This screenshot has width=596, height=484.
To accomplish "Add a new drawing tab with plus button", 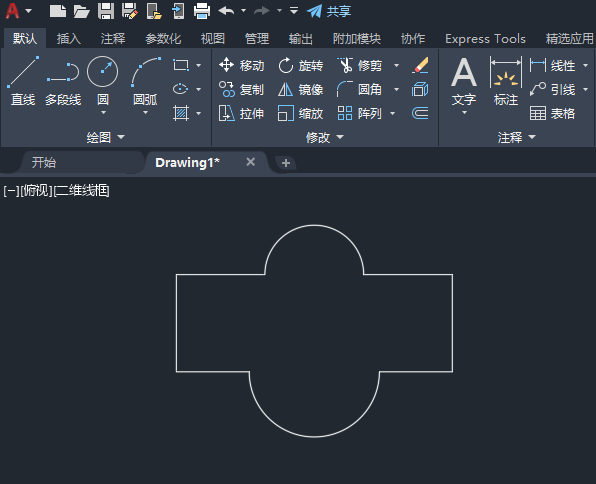I will coord(286,163).
